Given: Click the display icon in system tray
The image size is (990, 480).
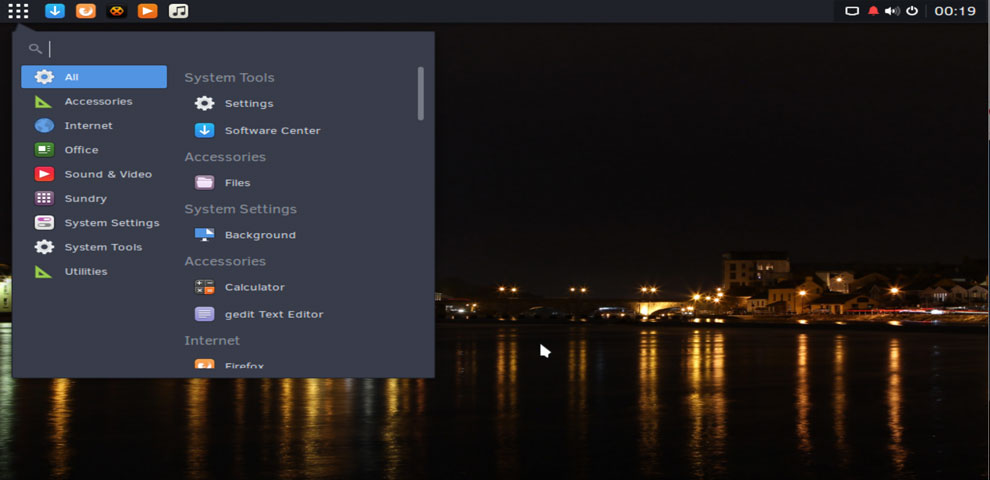Looking at the screenshot, I should (852, 11).
